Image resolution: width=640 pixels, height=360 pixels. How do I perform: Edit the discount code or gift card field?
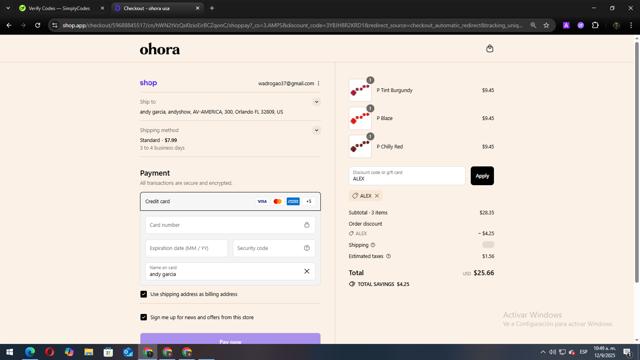point(407,176)
